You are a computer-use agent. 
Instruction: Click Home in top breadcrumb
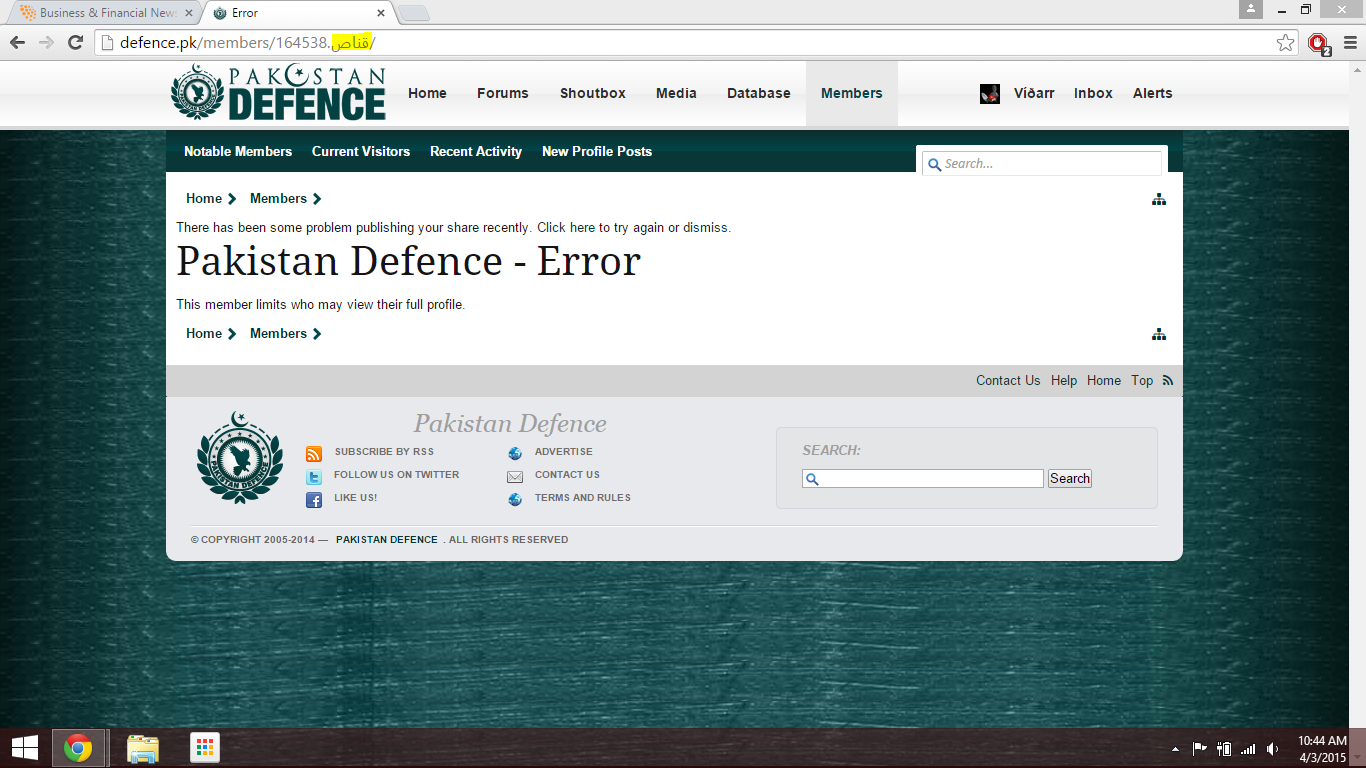pyautogui.click(x=204, y=198)
